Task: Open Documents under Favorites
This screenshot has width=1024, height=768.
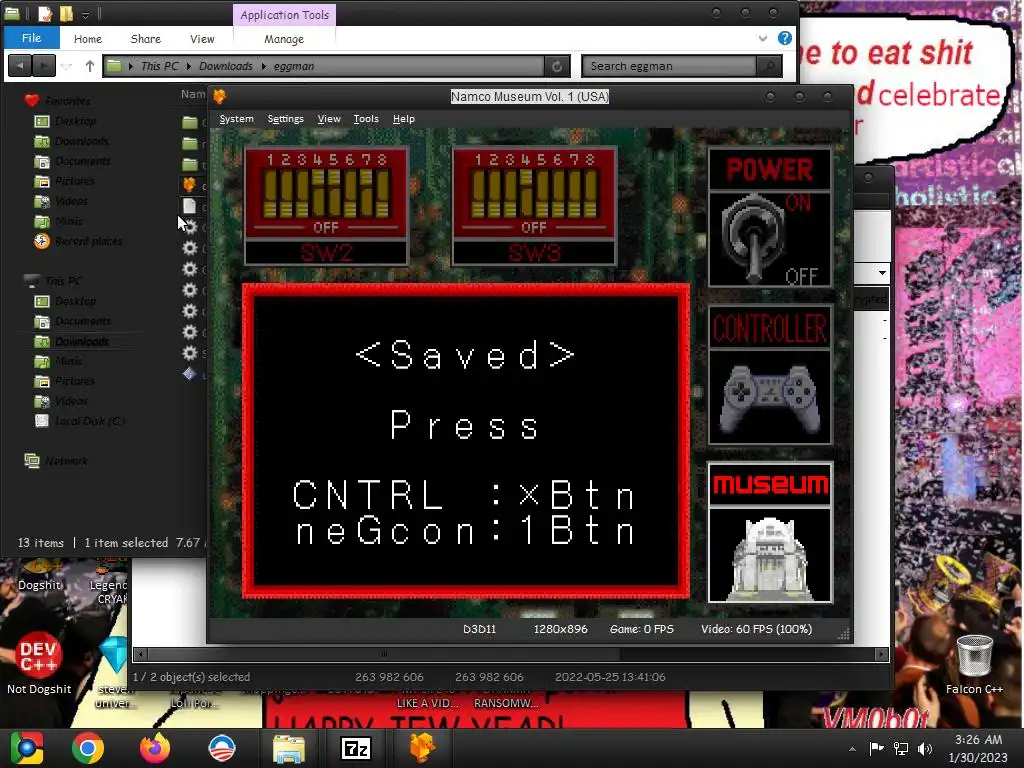Action: (82, 161)
